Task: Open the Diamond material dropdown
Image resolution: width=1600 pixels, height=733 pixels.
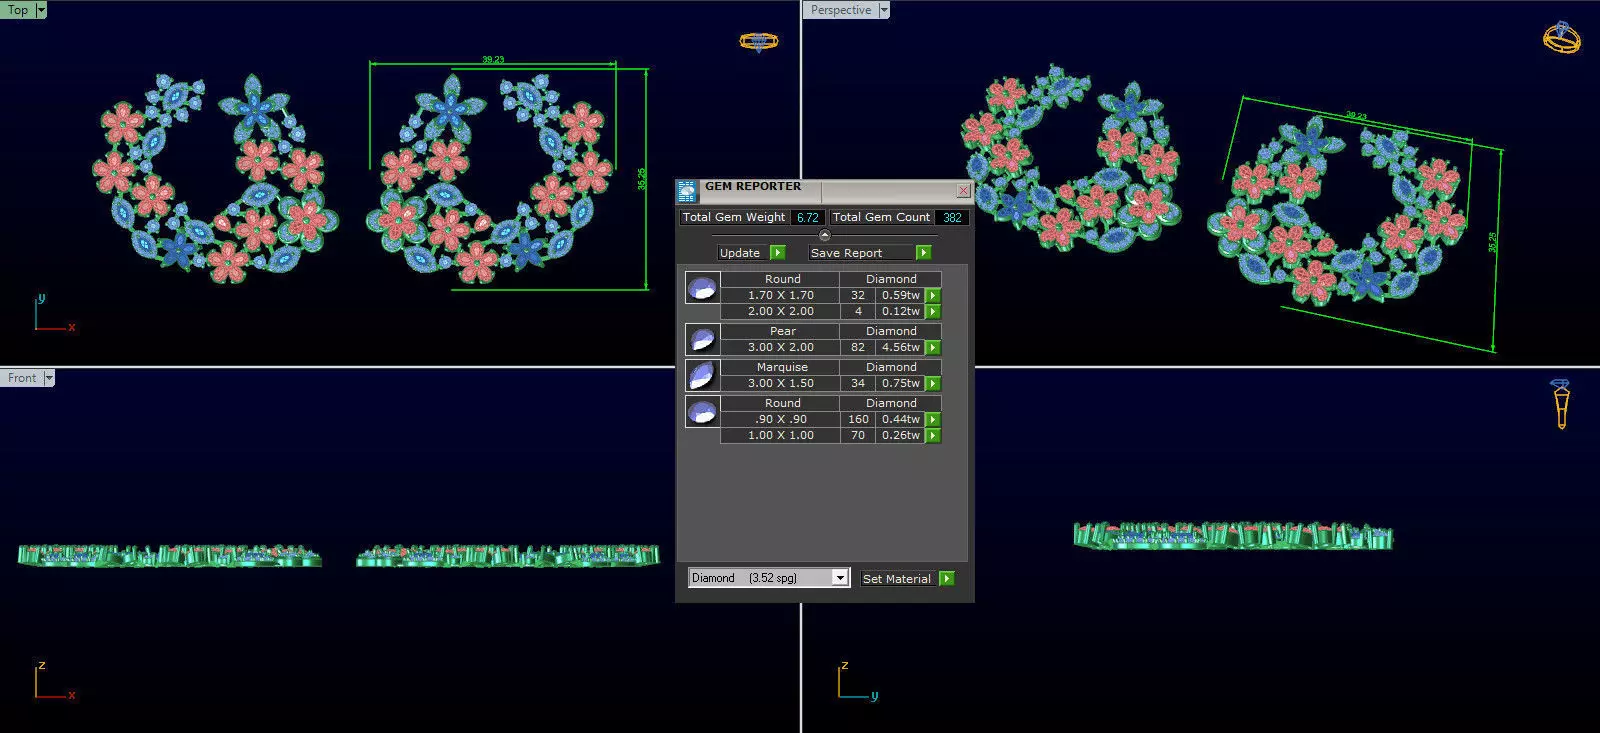Action: pos(840,578)
